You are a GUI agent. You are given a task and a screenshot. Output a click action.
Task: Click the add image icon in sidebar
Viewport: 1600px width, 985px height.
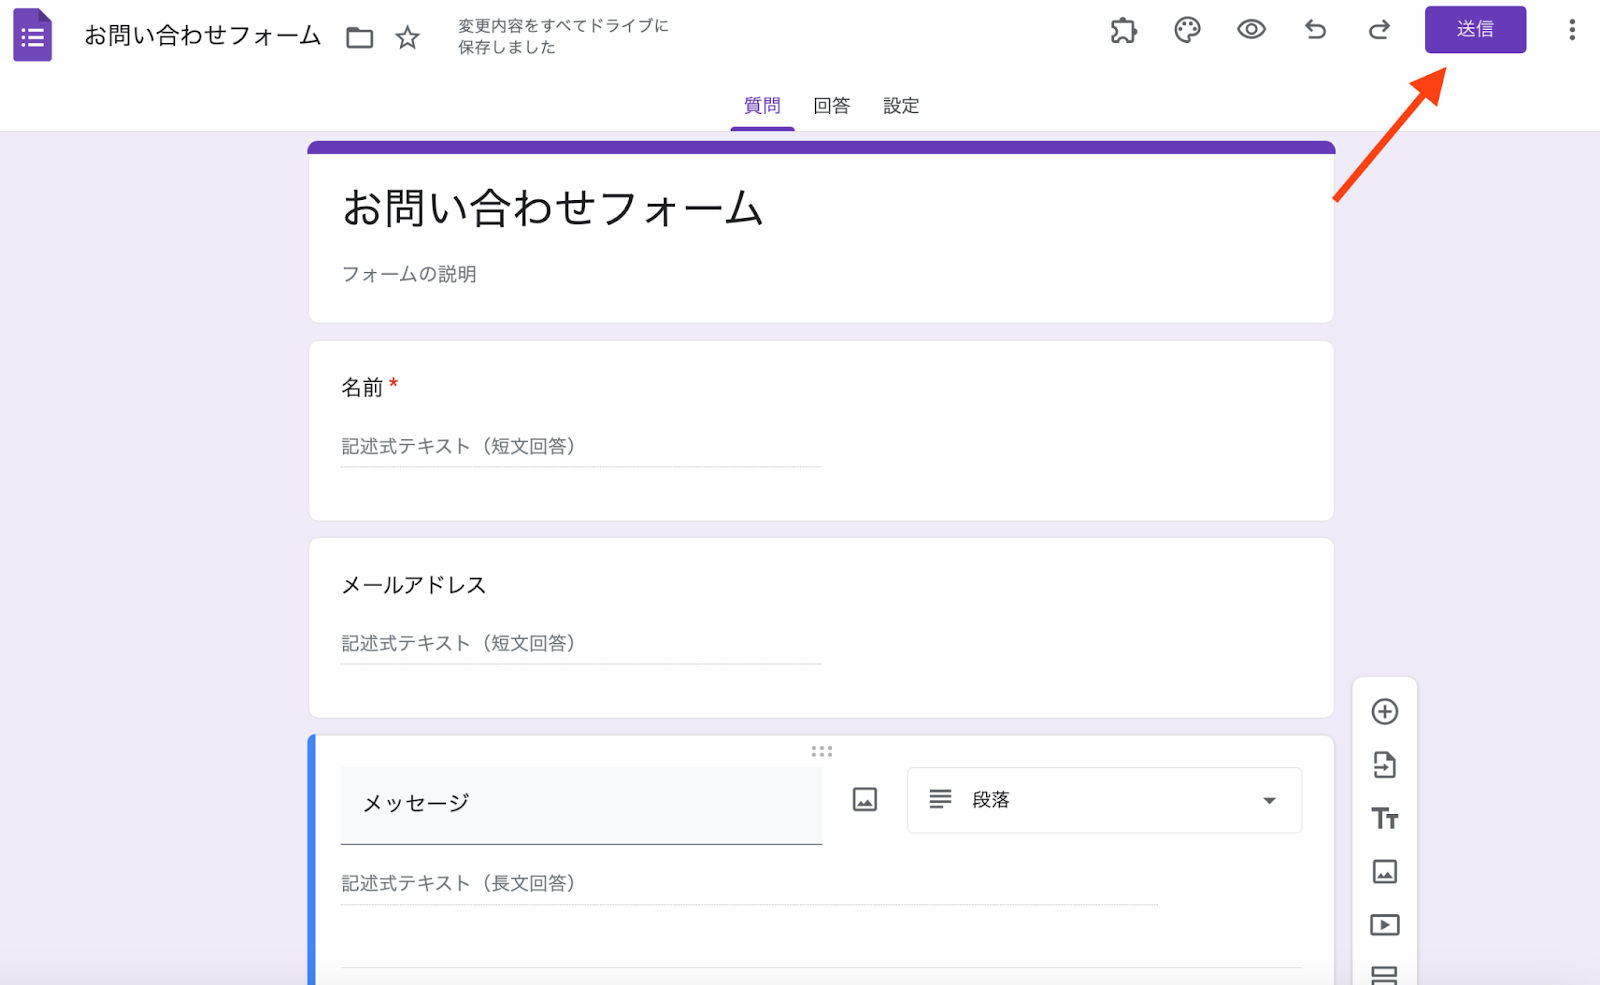click(1385, 871)
